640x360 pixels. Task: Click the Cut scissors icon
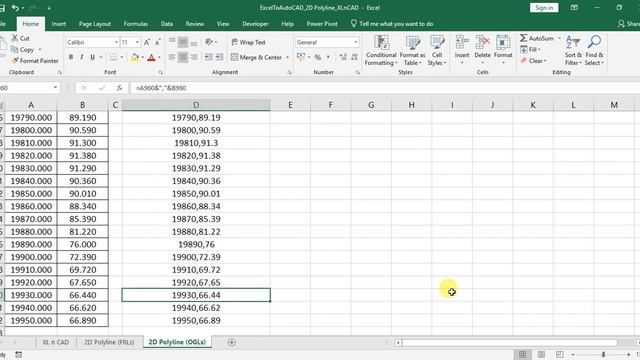click(x=15, y=38)
